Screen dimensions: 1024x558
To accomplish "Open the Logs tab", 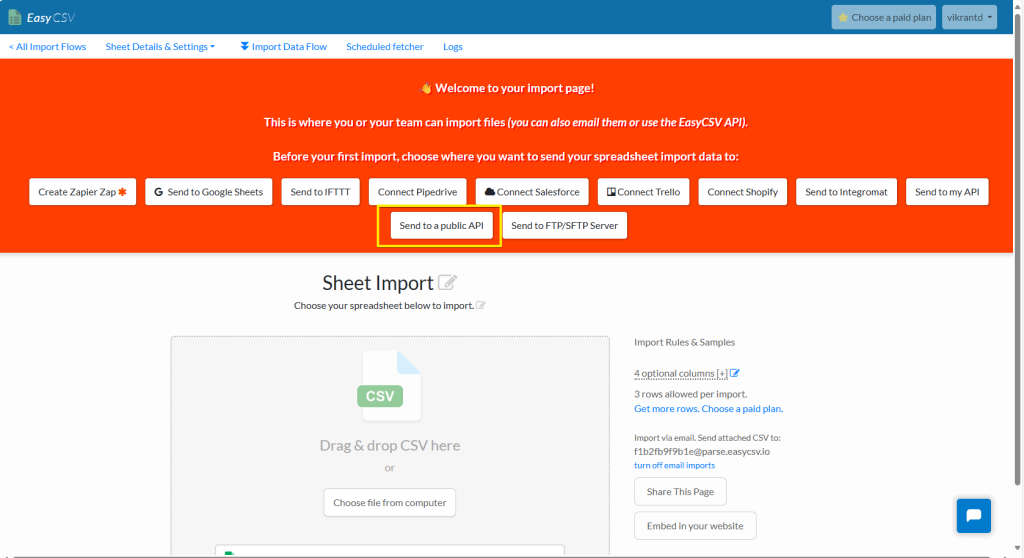I will [452, 47].
